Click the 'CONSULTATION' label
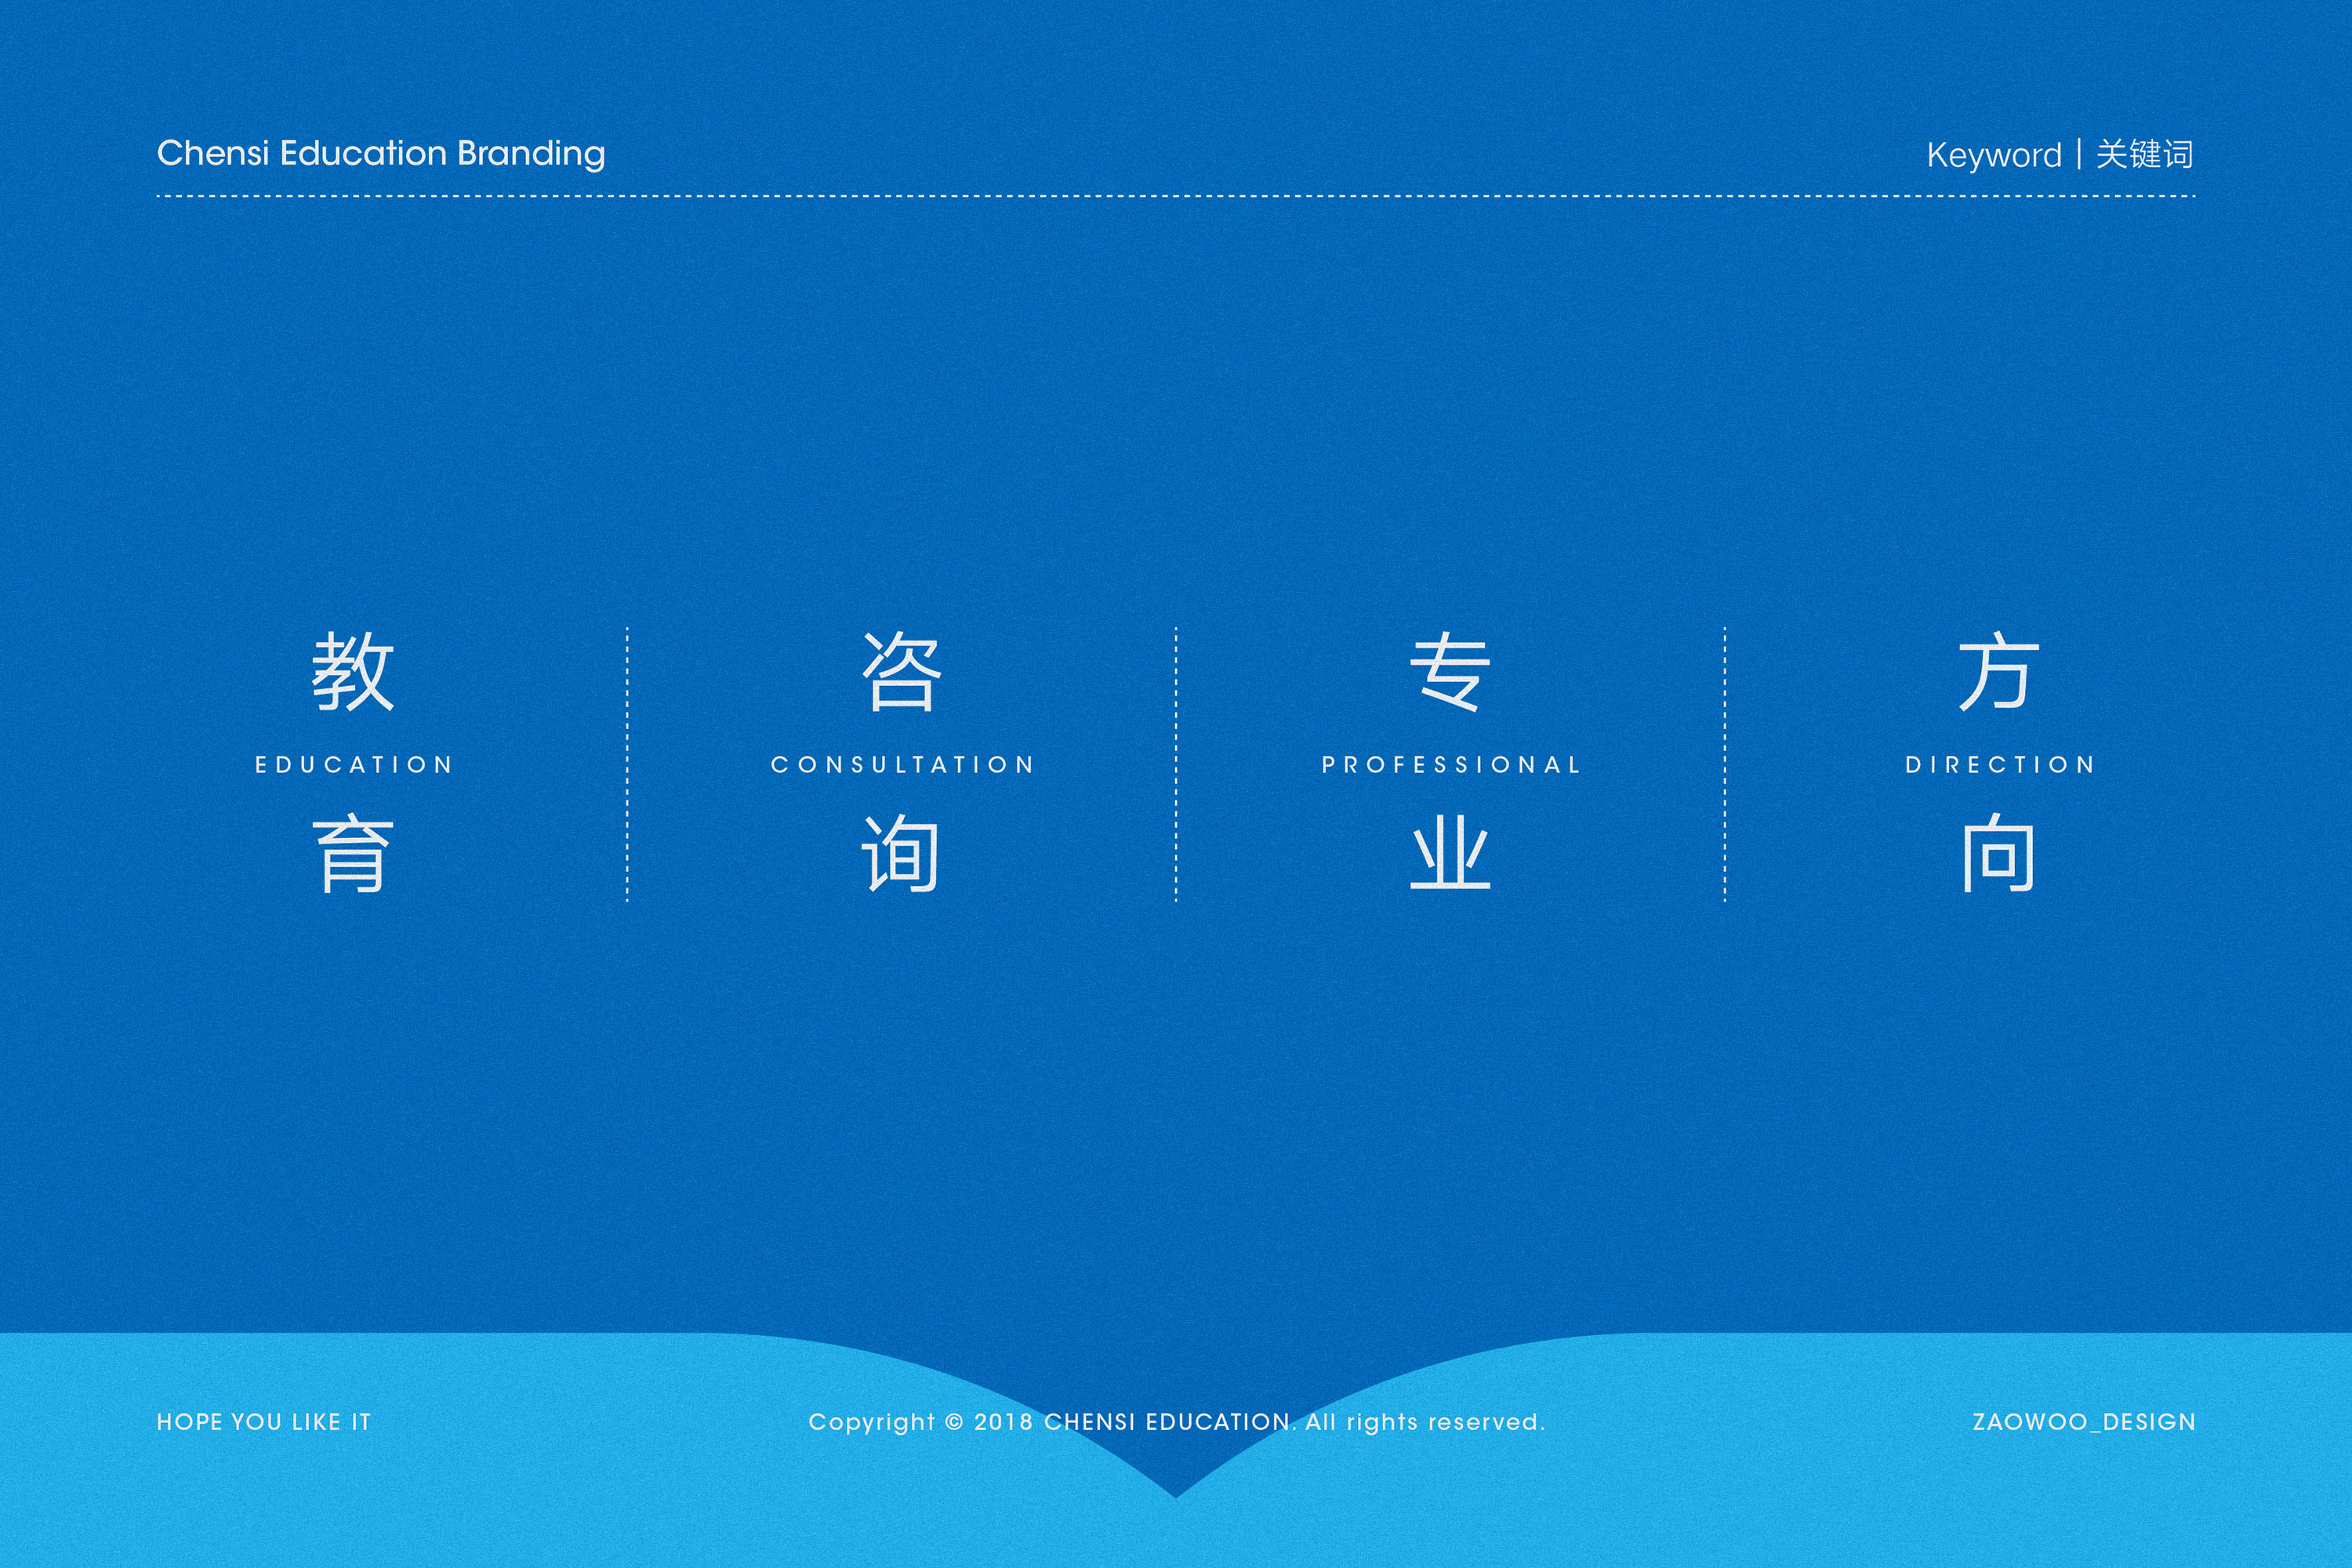 click(x=903, y=765)
